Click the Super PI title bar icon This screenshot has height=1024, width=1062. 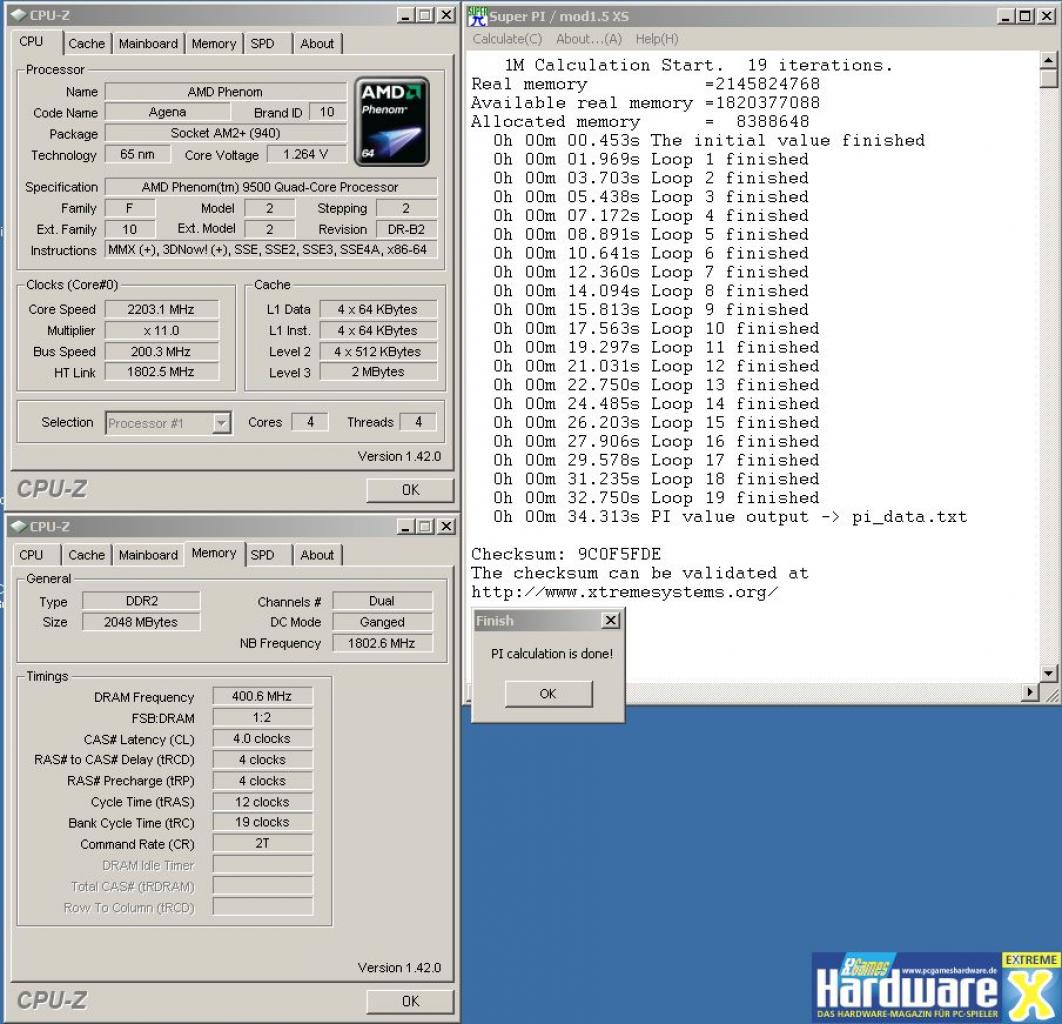point(477,16)
